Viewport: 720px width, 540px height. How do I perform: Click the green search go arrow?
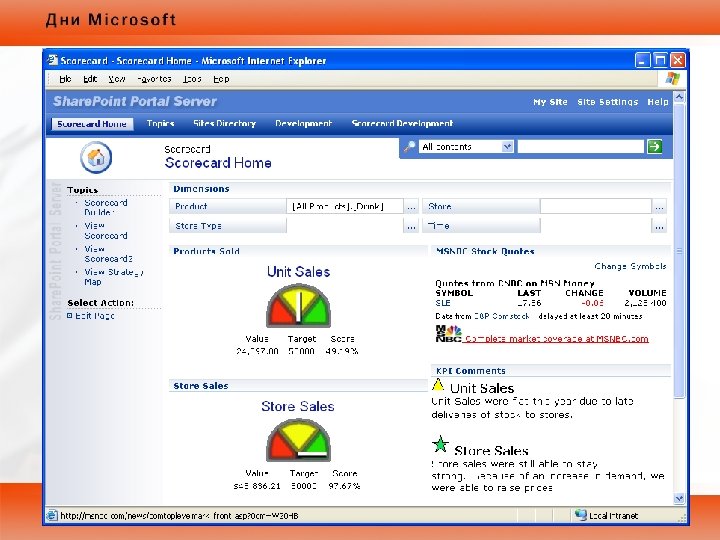[654, 146]
